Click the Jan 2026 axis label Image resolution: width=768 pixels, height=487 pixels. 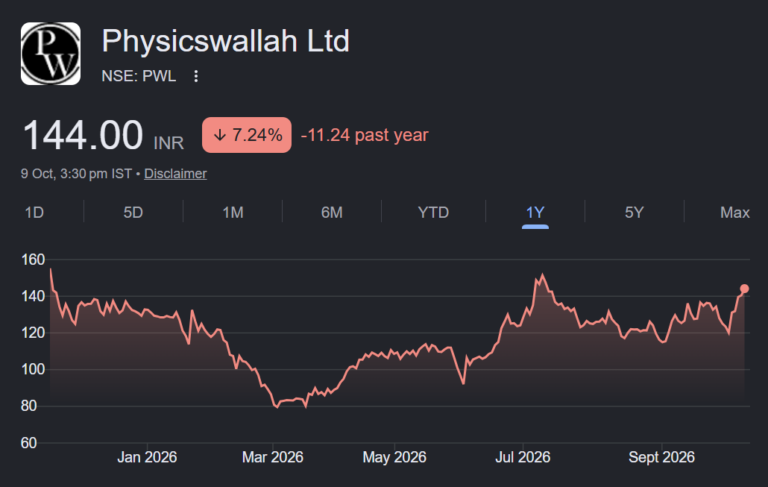[147, 457]
